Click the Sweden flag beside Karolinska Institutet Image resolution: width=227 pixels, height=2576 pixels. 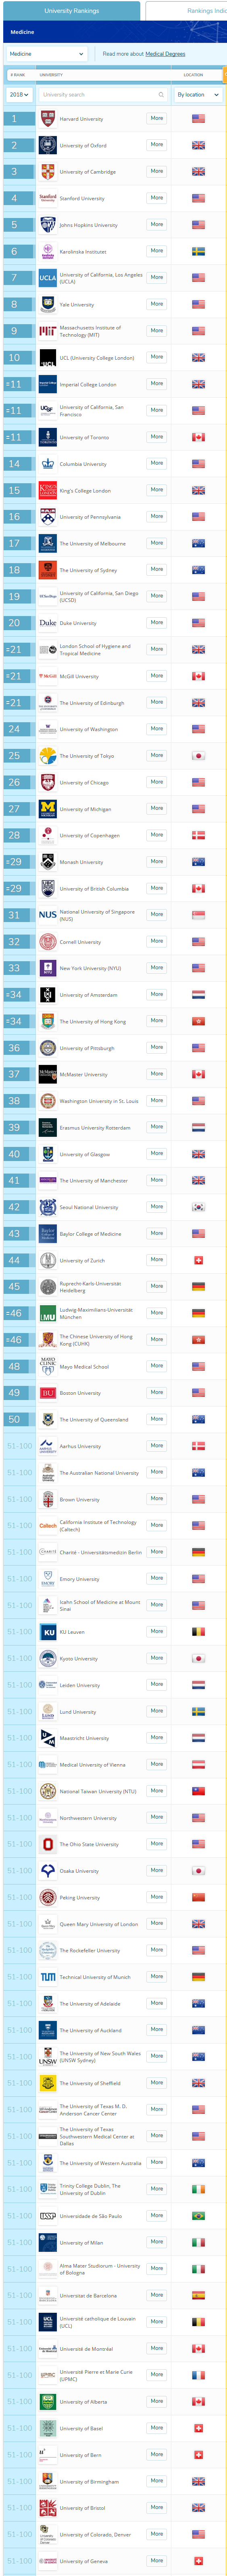click(x=198, y=251)
